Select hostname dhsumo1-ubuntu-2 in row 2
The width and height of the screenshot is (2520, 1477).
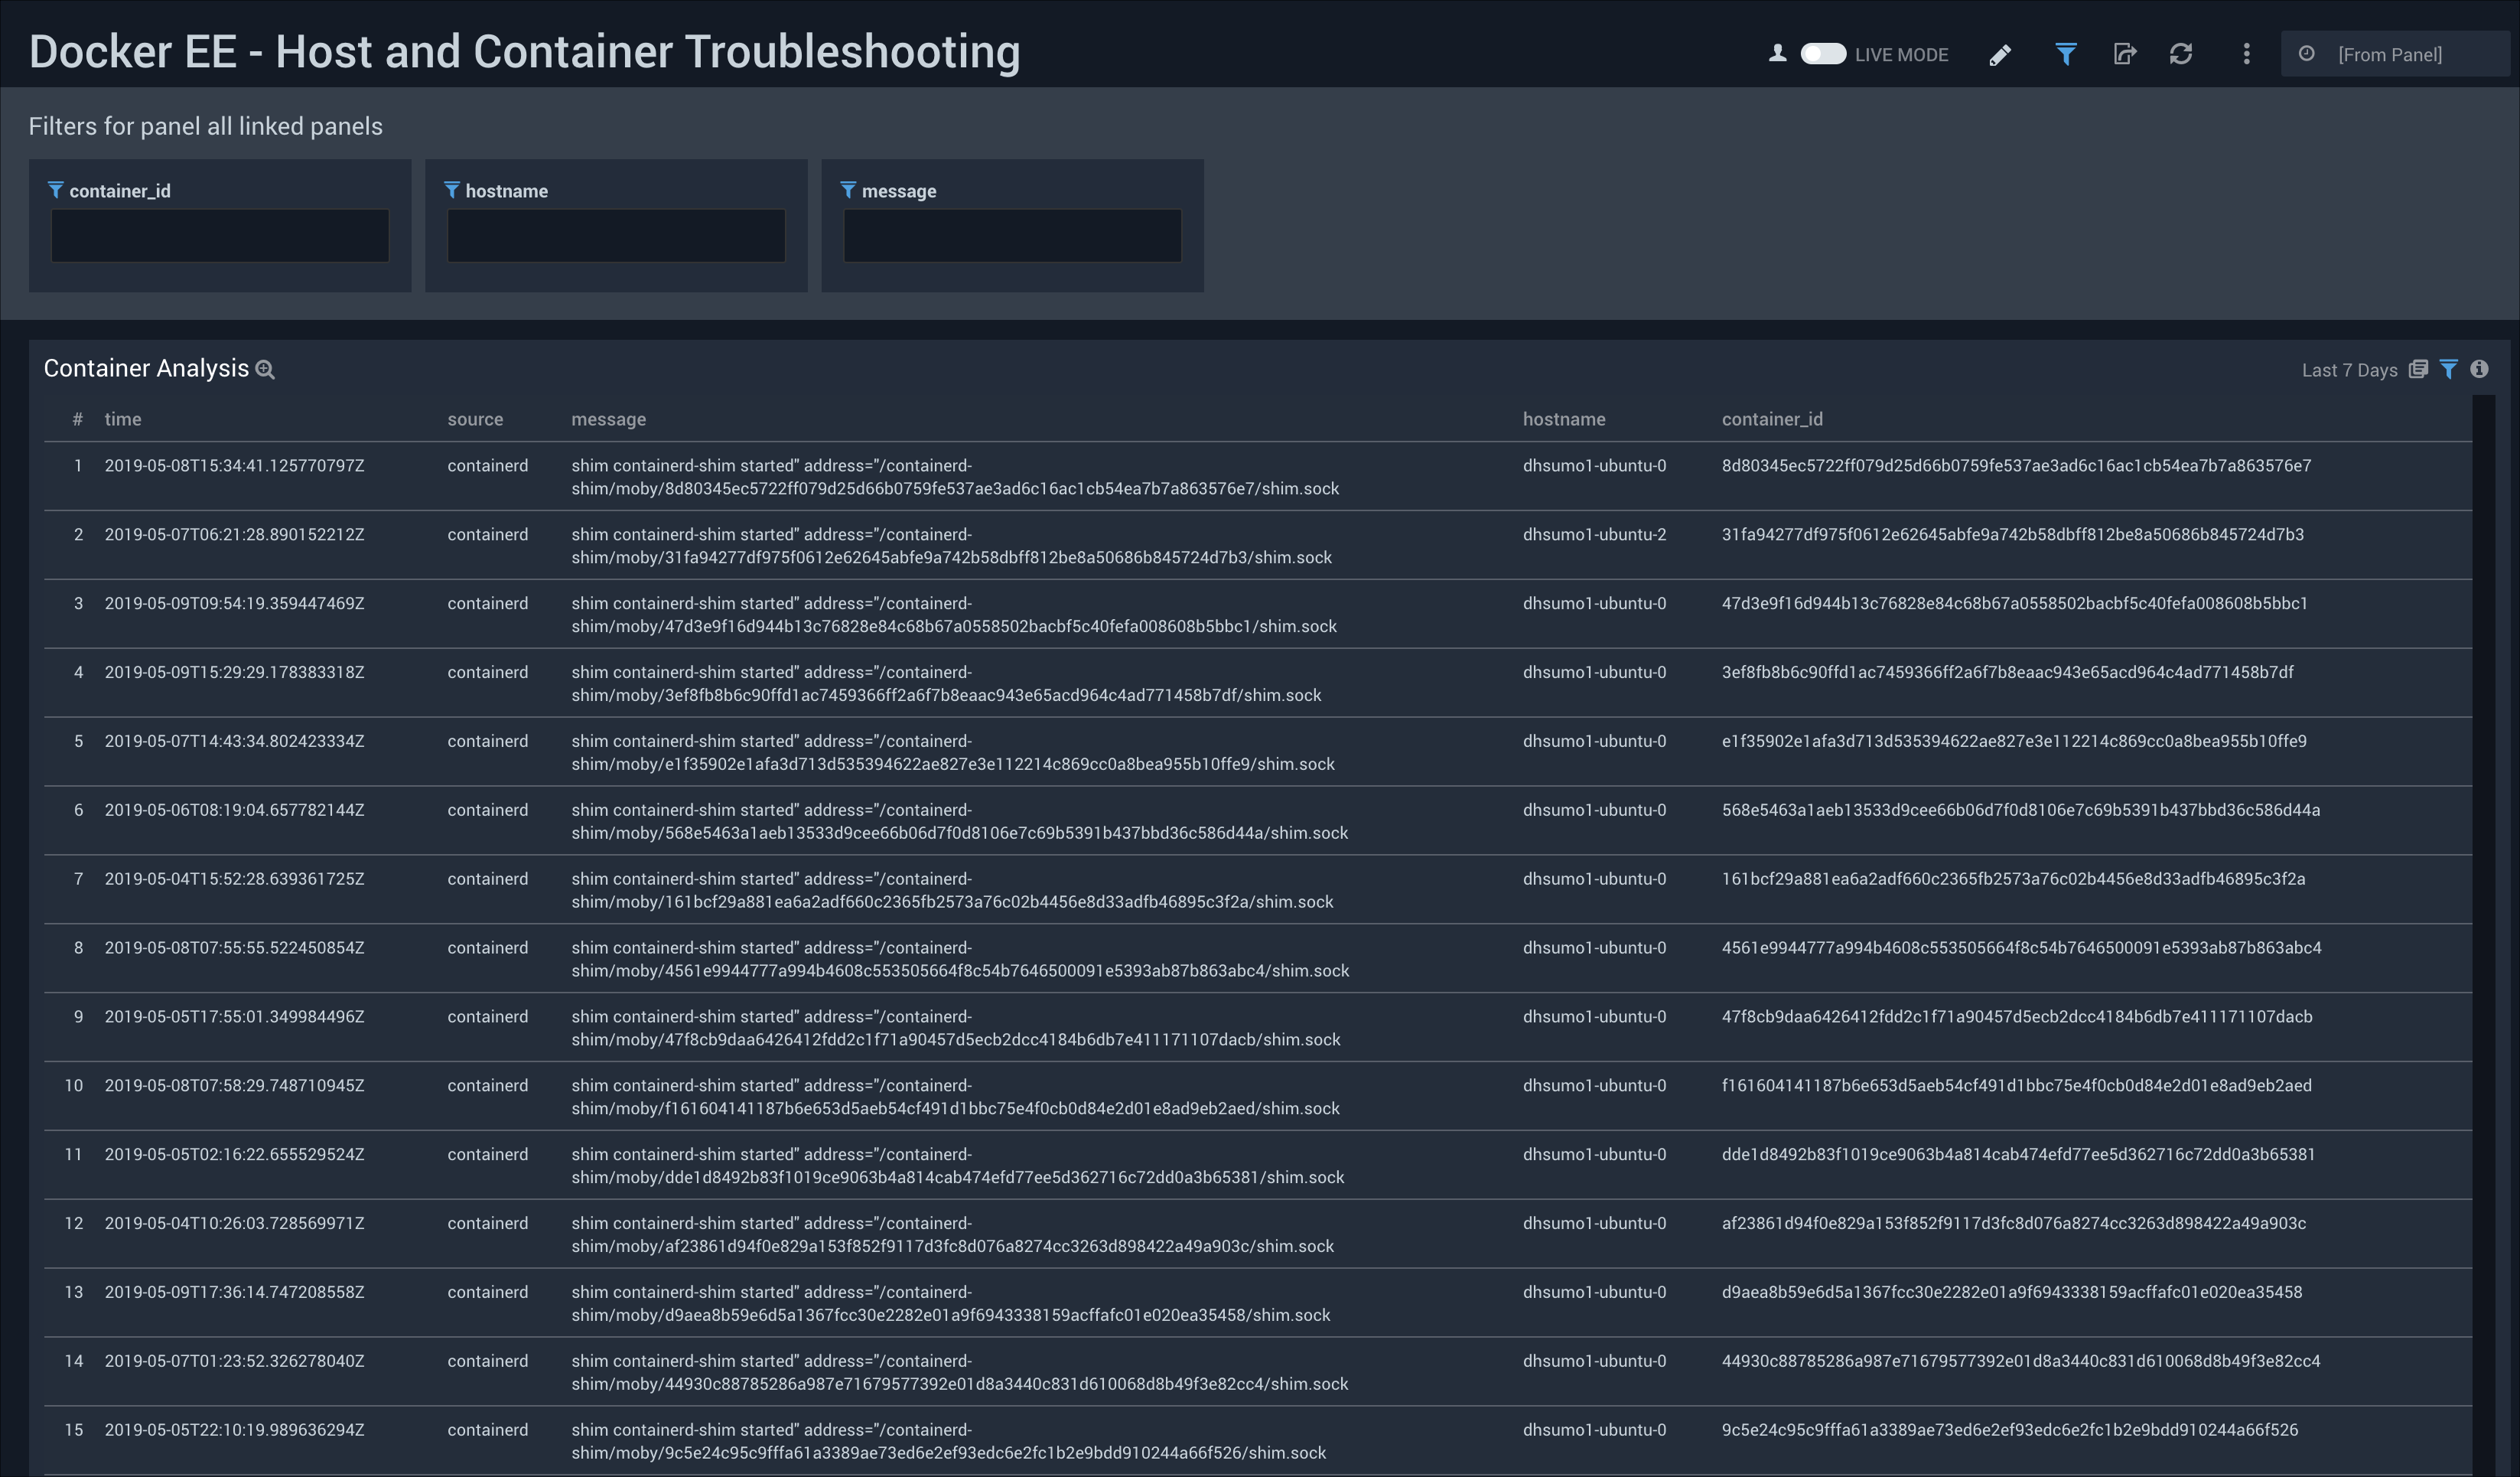coord(1595,534)
